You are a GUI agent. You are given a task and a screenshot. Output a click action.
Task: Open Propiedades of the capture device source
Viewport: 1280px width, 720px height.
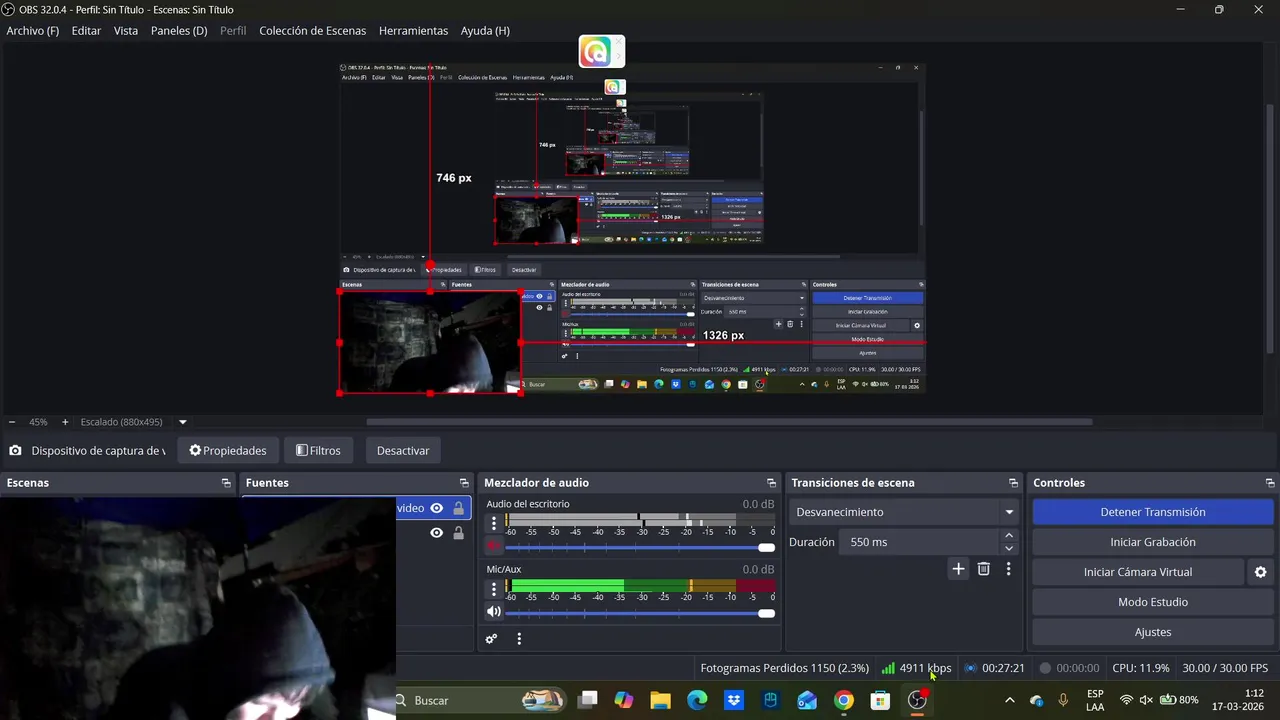coord(228,451)
